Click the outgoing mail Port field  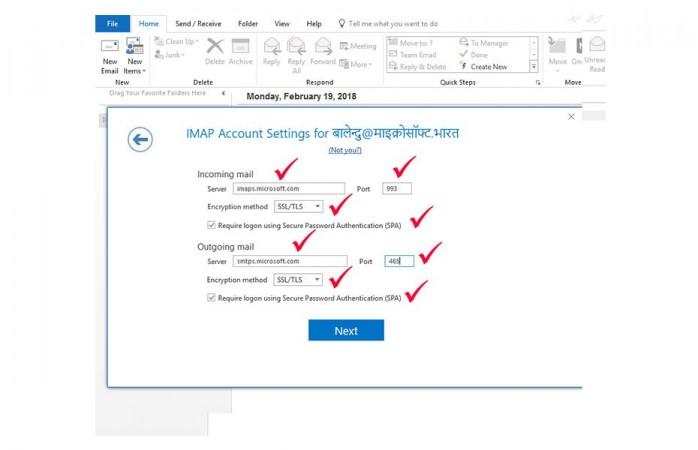399,261
